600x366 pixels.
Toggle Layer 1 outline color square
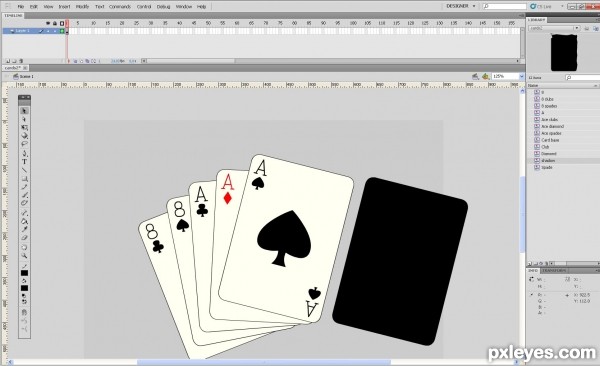(x=62, y=31)
